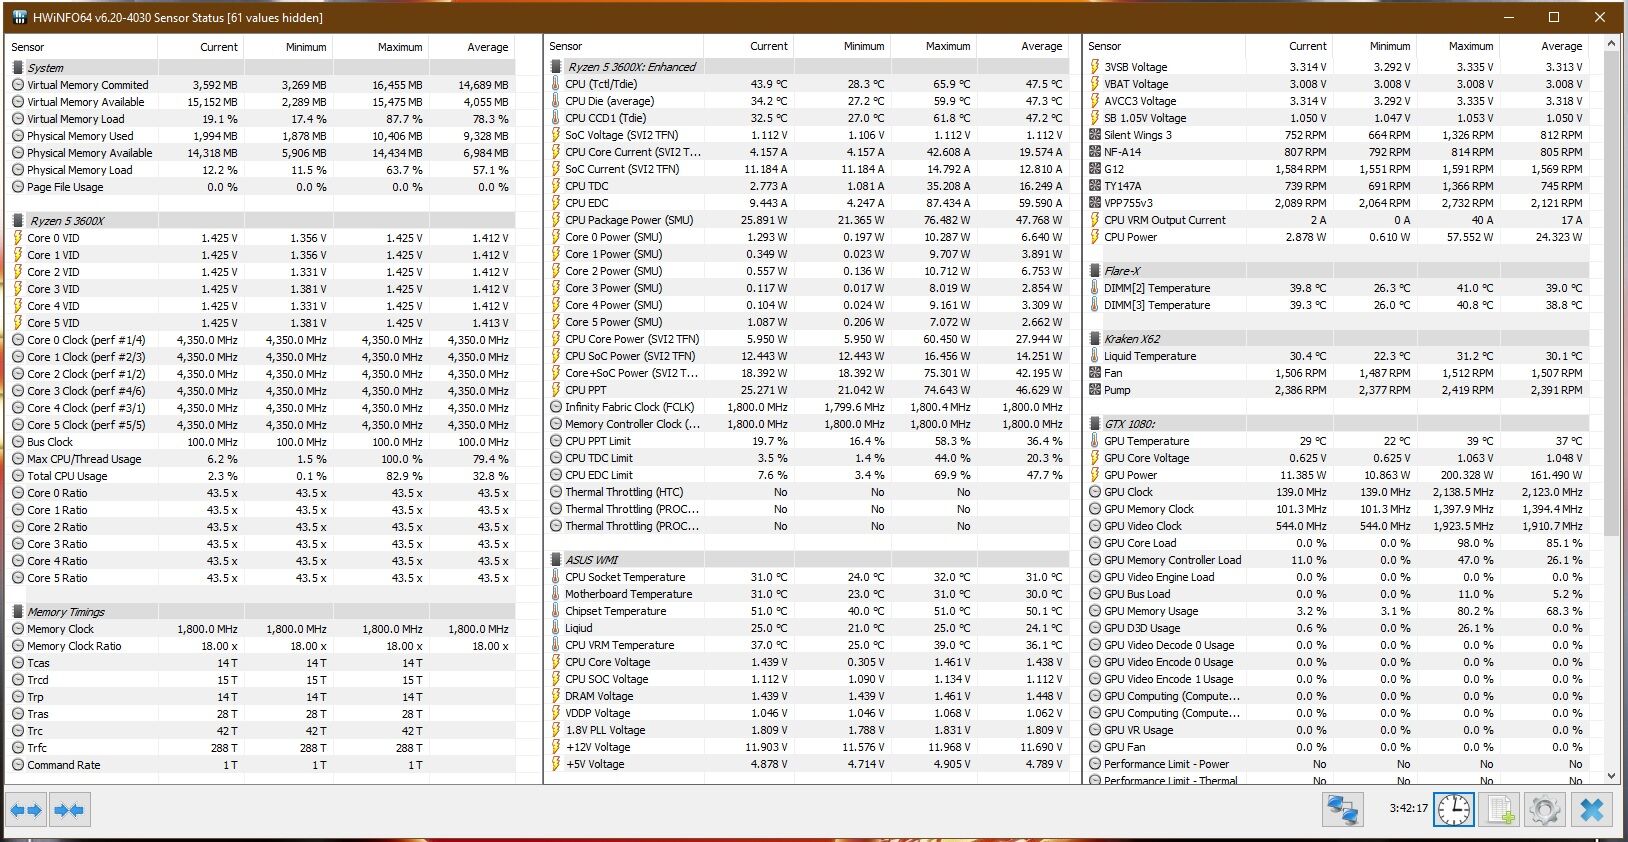
Task: Select the DRAM Voltage row
Action: 806,696
